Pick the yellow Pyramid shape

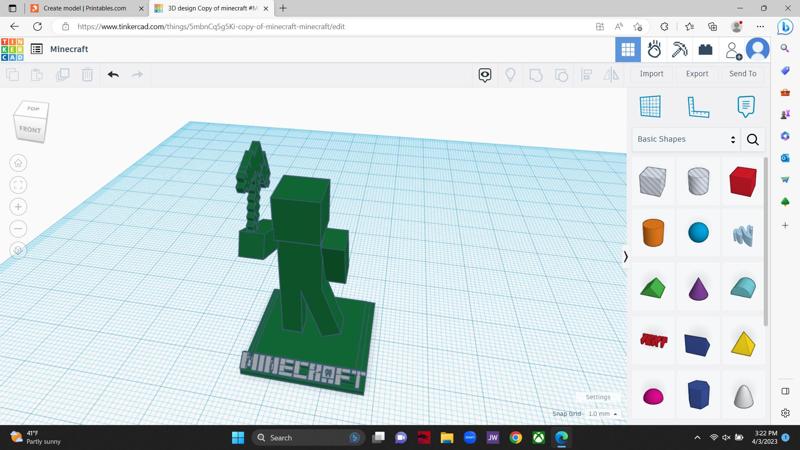[743, 343]
